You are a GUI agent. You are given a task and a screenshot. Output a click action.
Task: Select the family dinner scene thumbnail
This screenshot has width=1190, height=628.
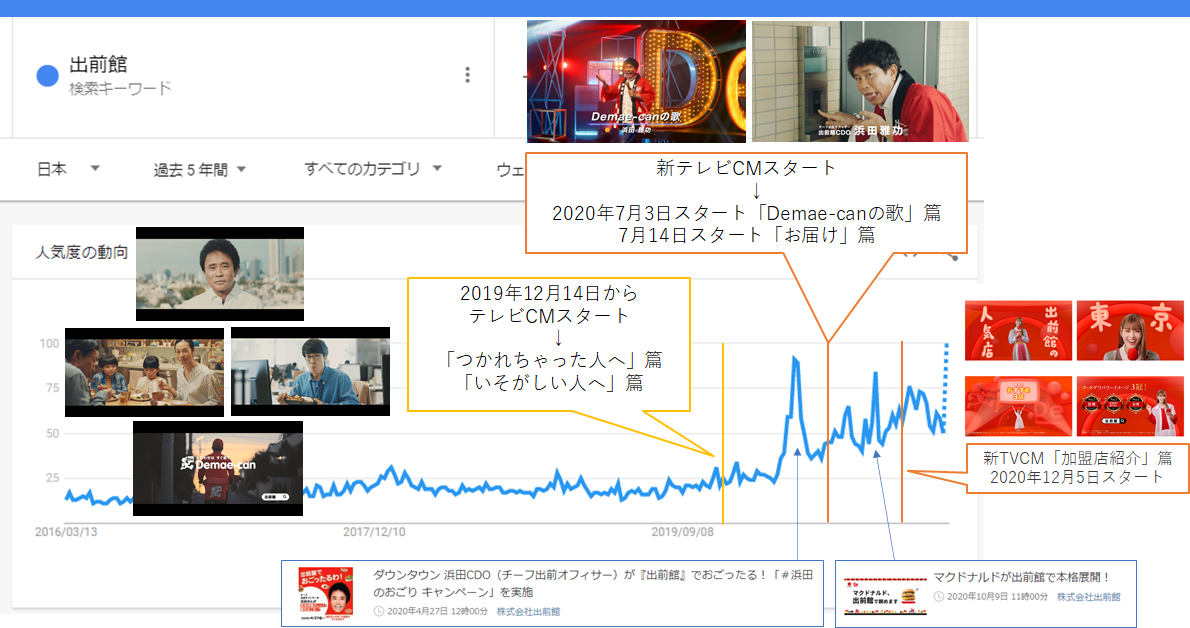tap(144, 372)
